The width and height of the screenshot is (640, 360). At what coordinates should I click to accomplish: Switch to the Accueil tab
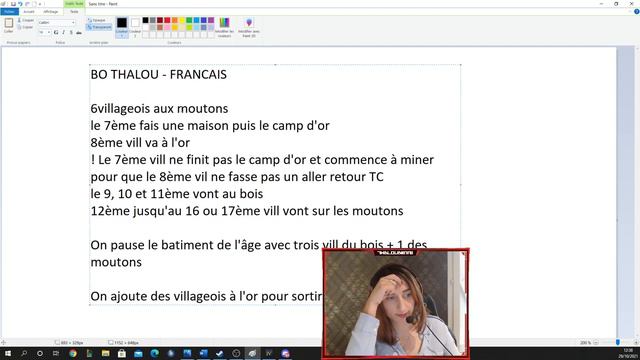click(29, 12)
